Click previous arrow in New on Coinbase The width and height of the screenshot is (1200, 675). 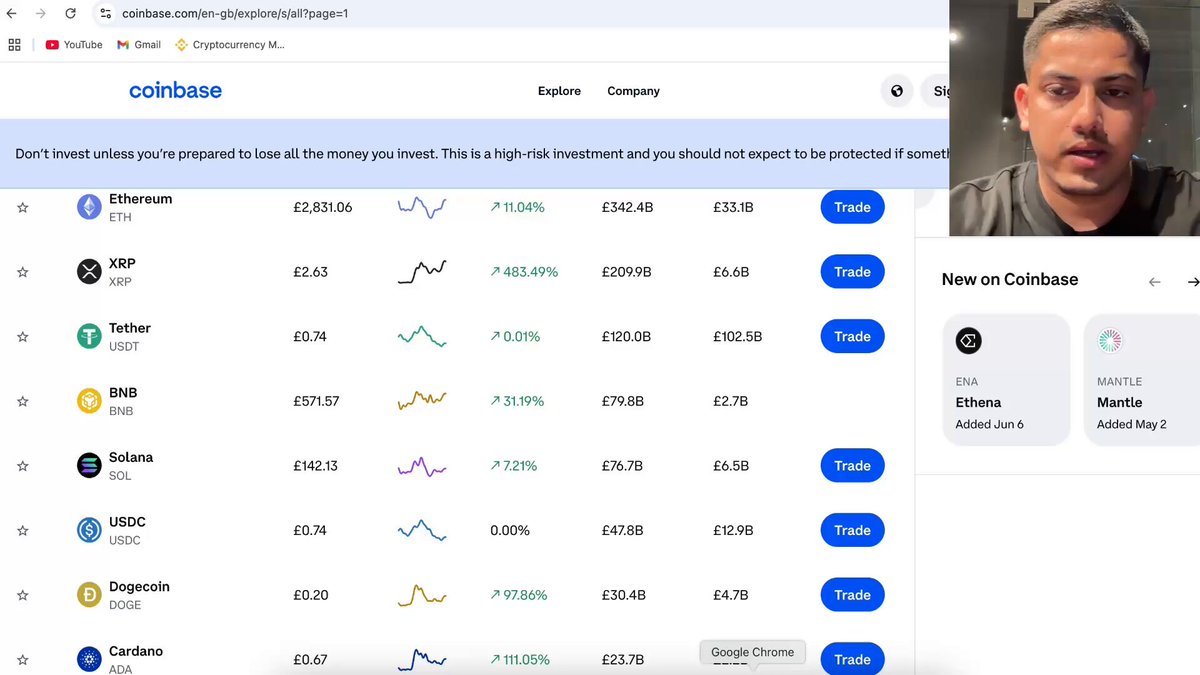pos(1155,282)
